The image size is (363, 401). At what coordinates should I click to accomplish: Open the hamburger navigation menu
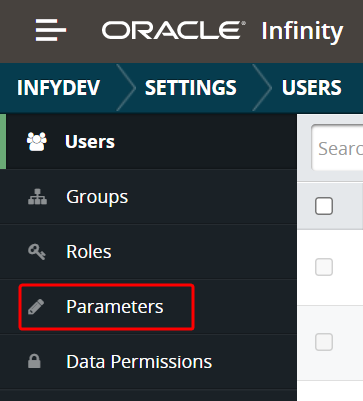pos(51,30)
